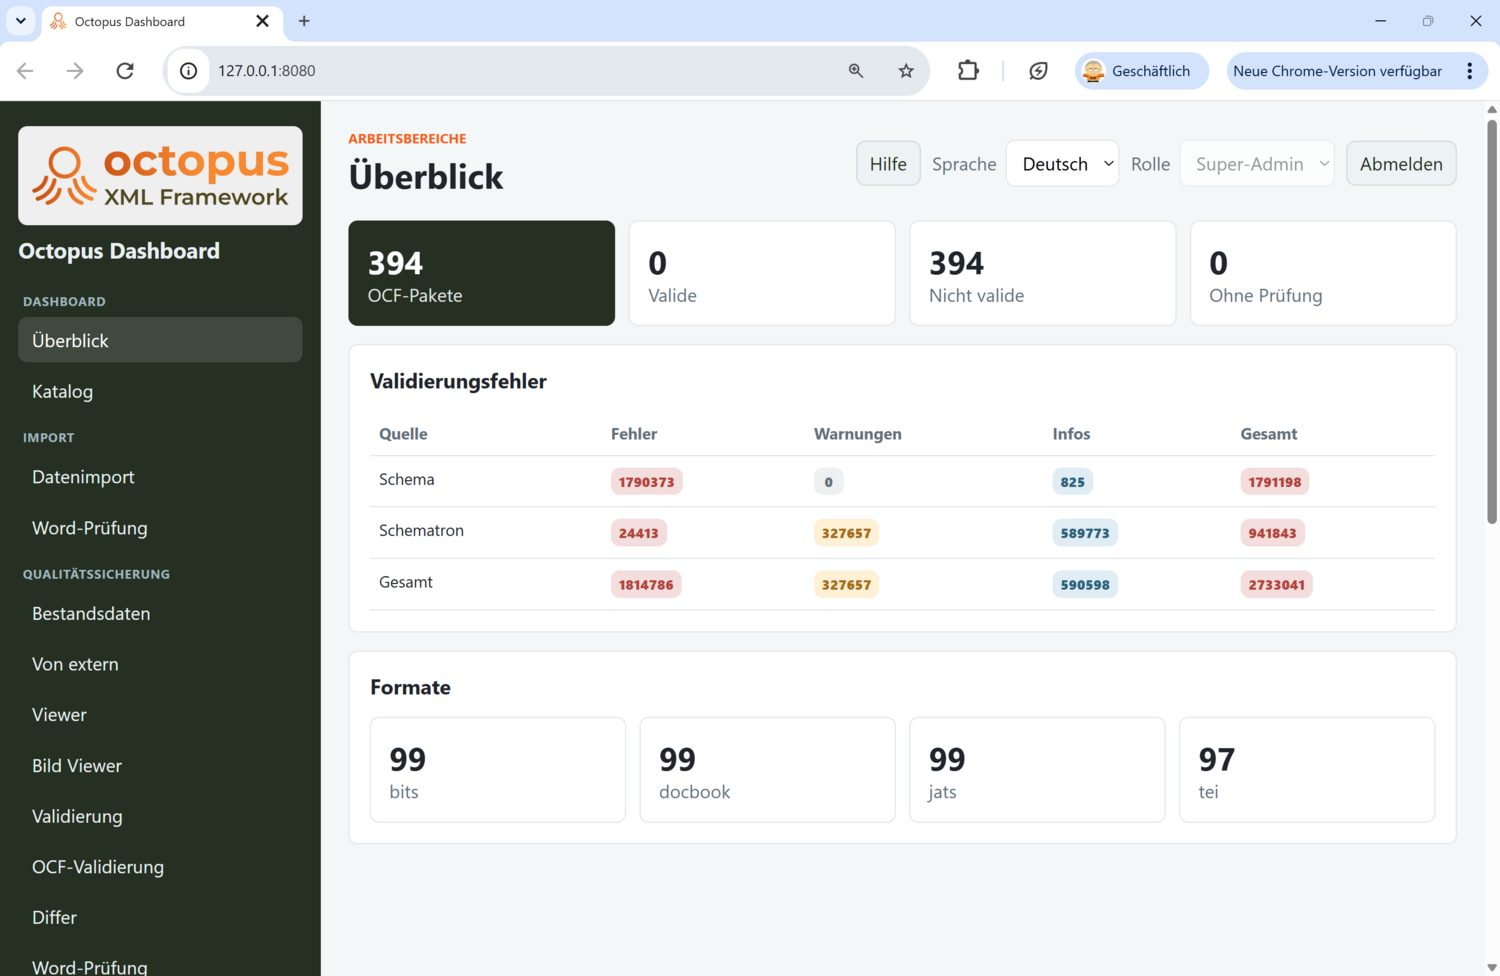Close the Octopus Dashboard tab
Screen dimensions: 1500x976
pos(262,21)
